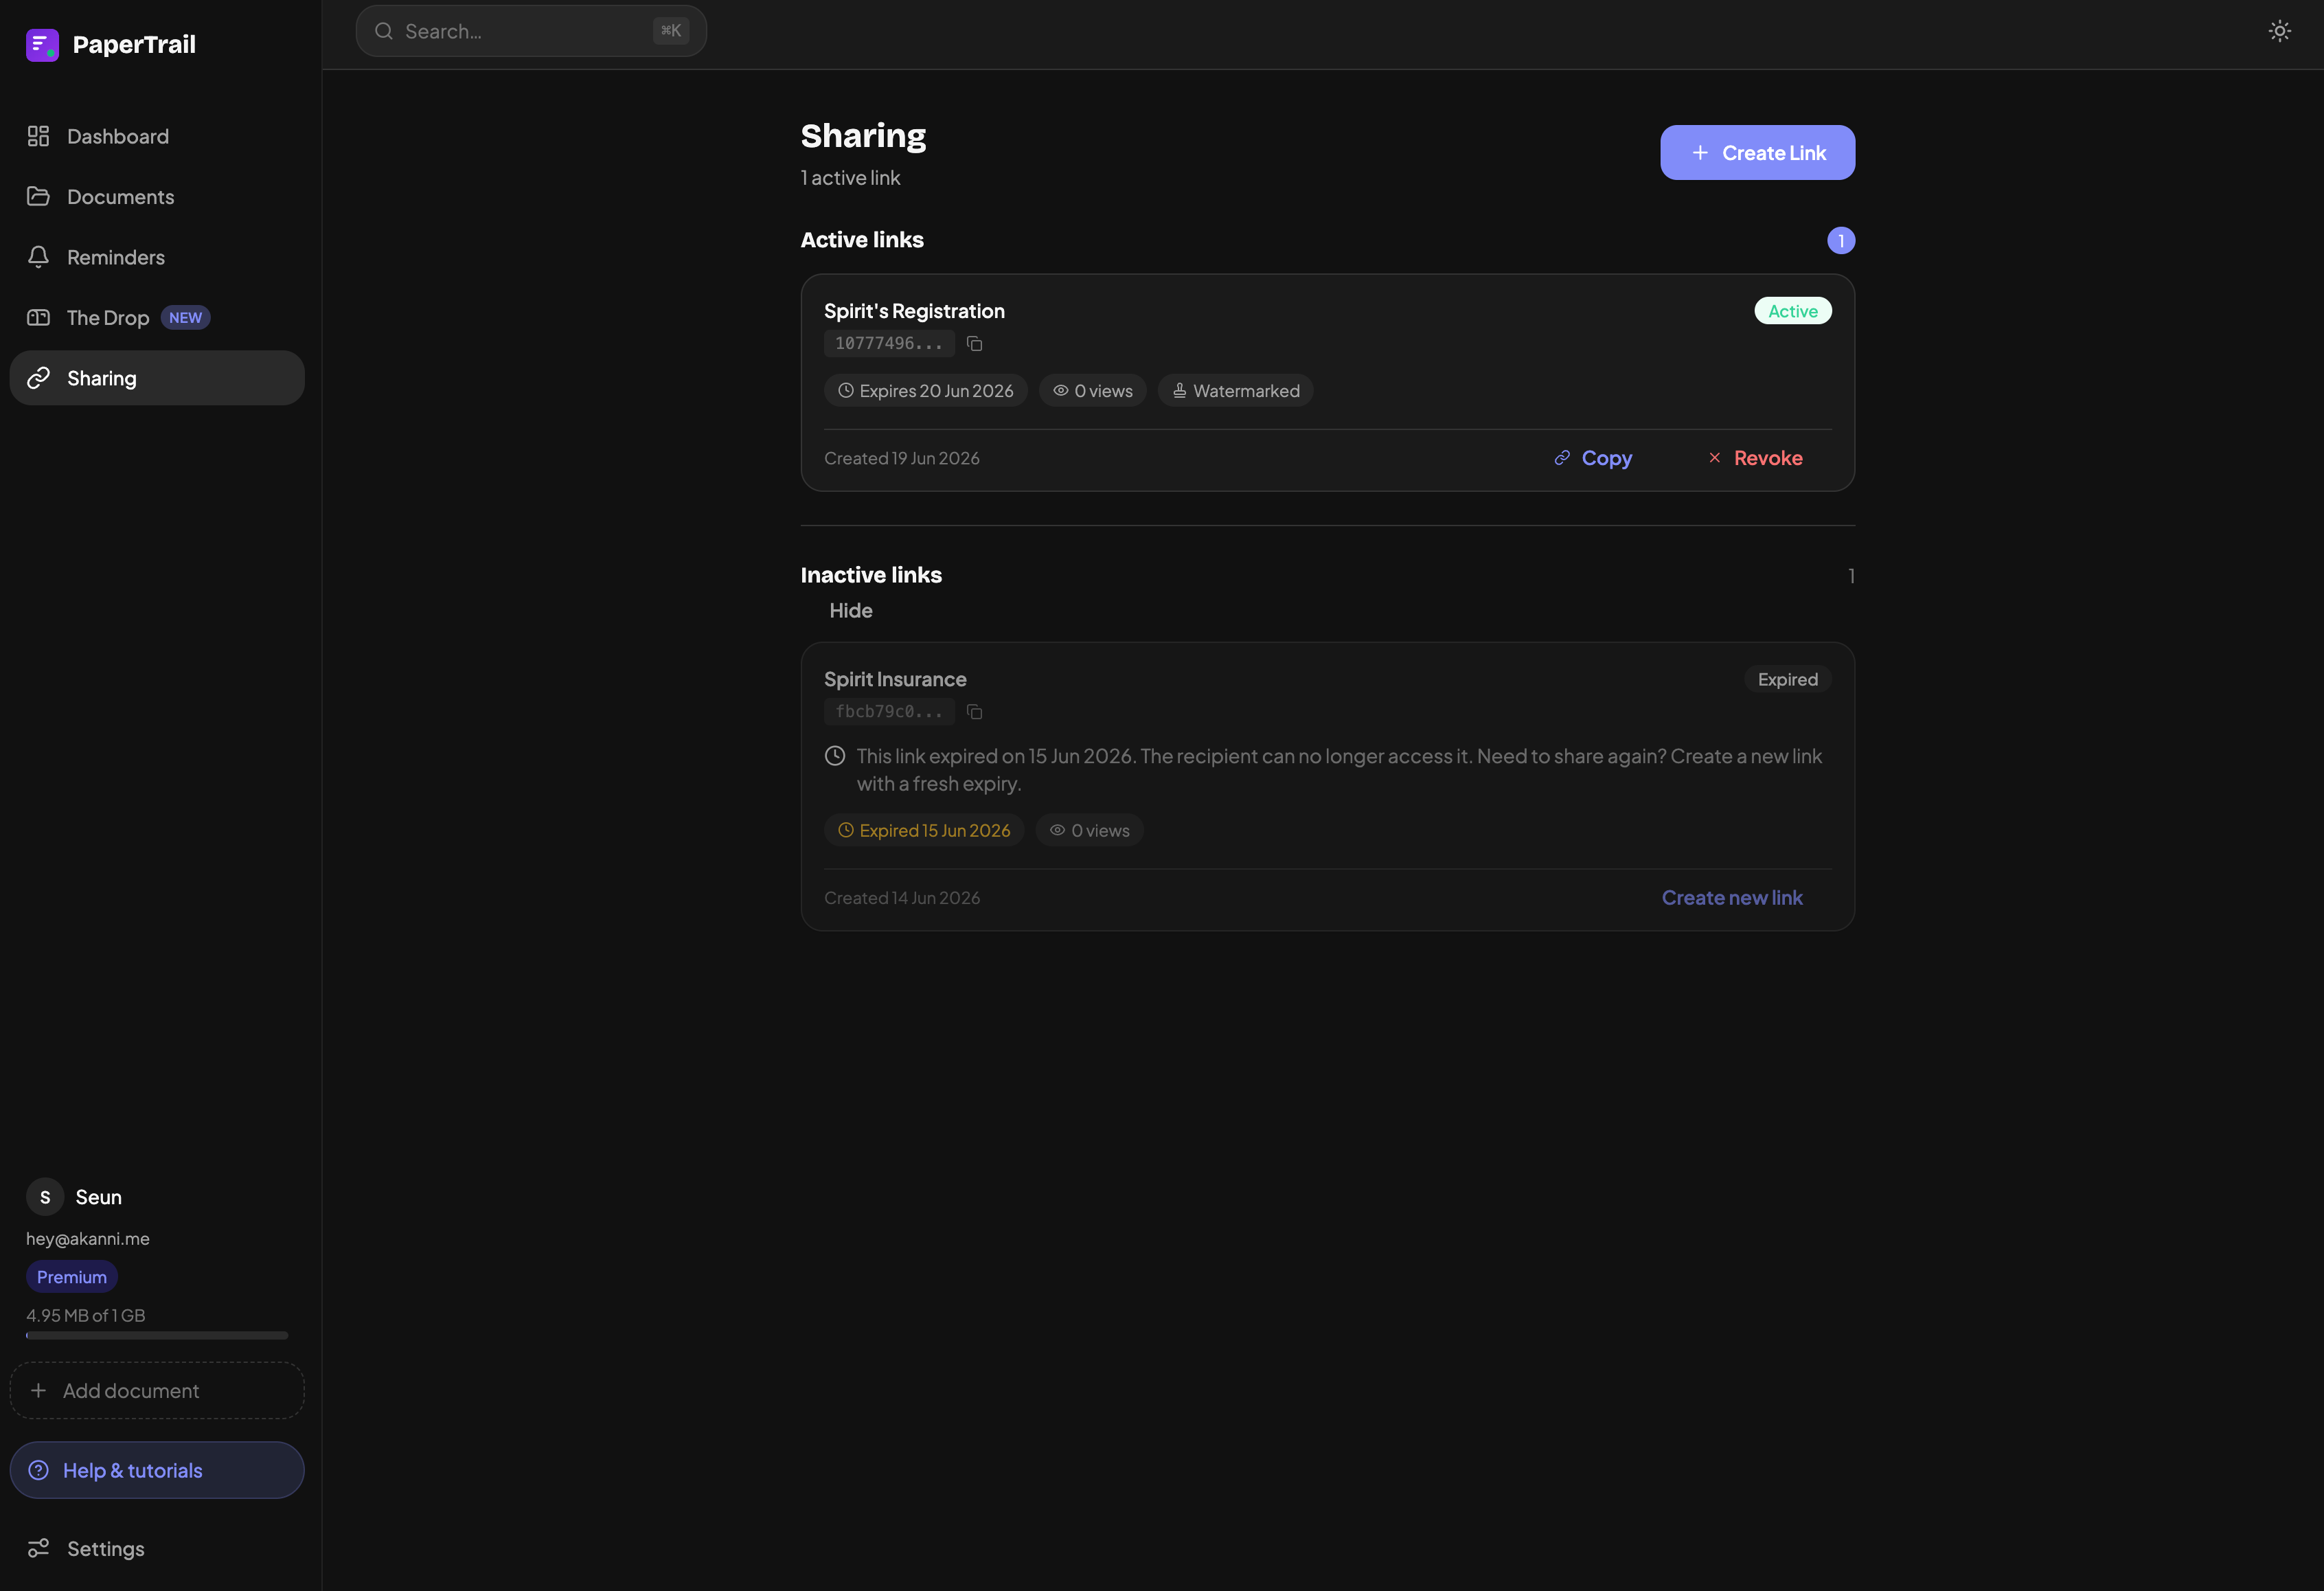Image resolution: width=2324 pixels, height=1591 pixels.
Task: Click the 0 views chip on Spirit's Registration
Action: [1092, 391]
